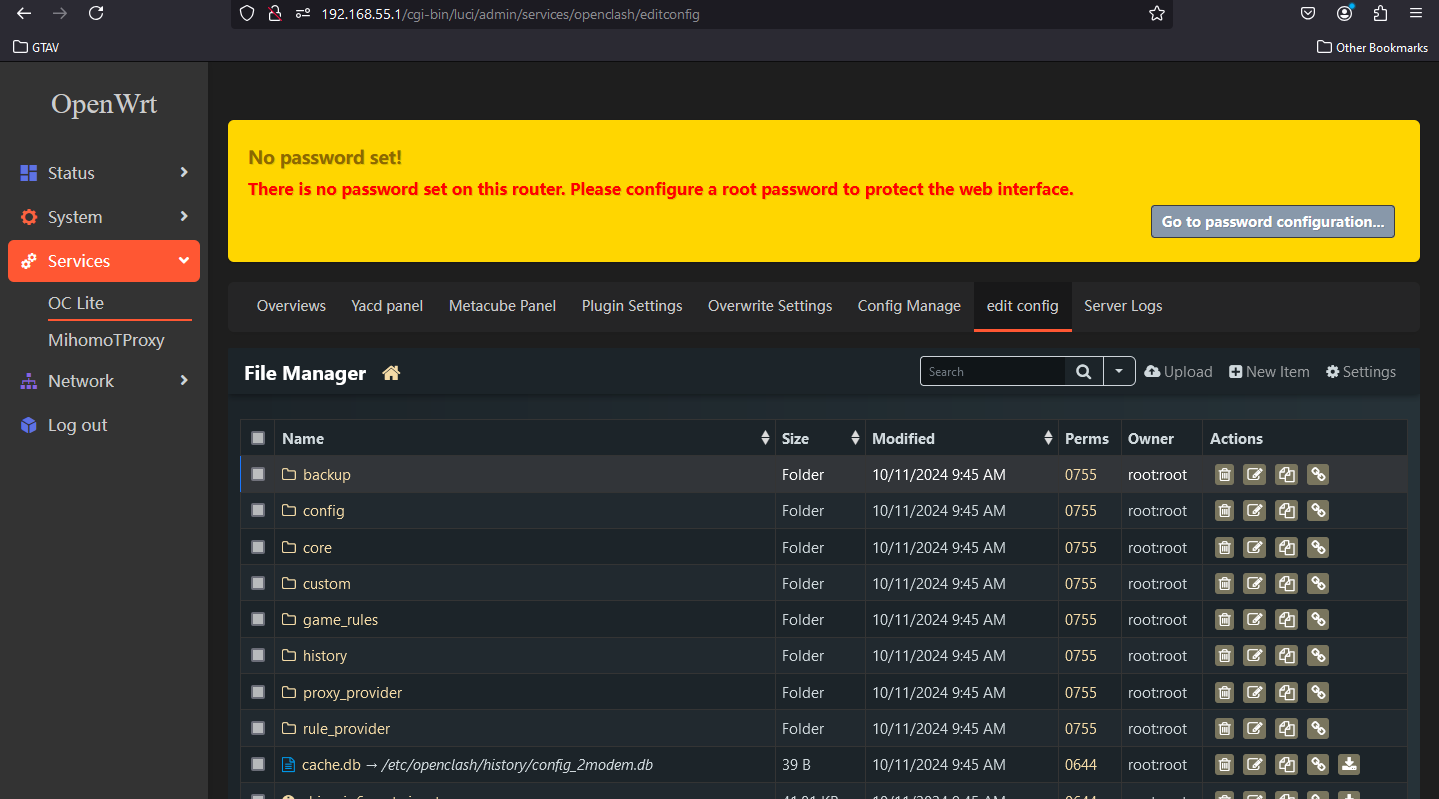Expand the Status sidebar menu
This screenshot has width=1439, height=799.
coord(104,173)
